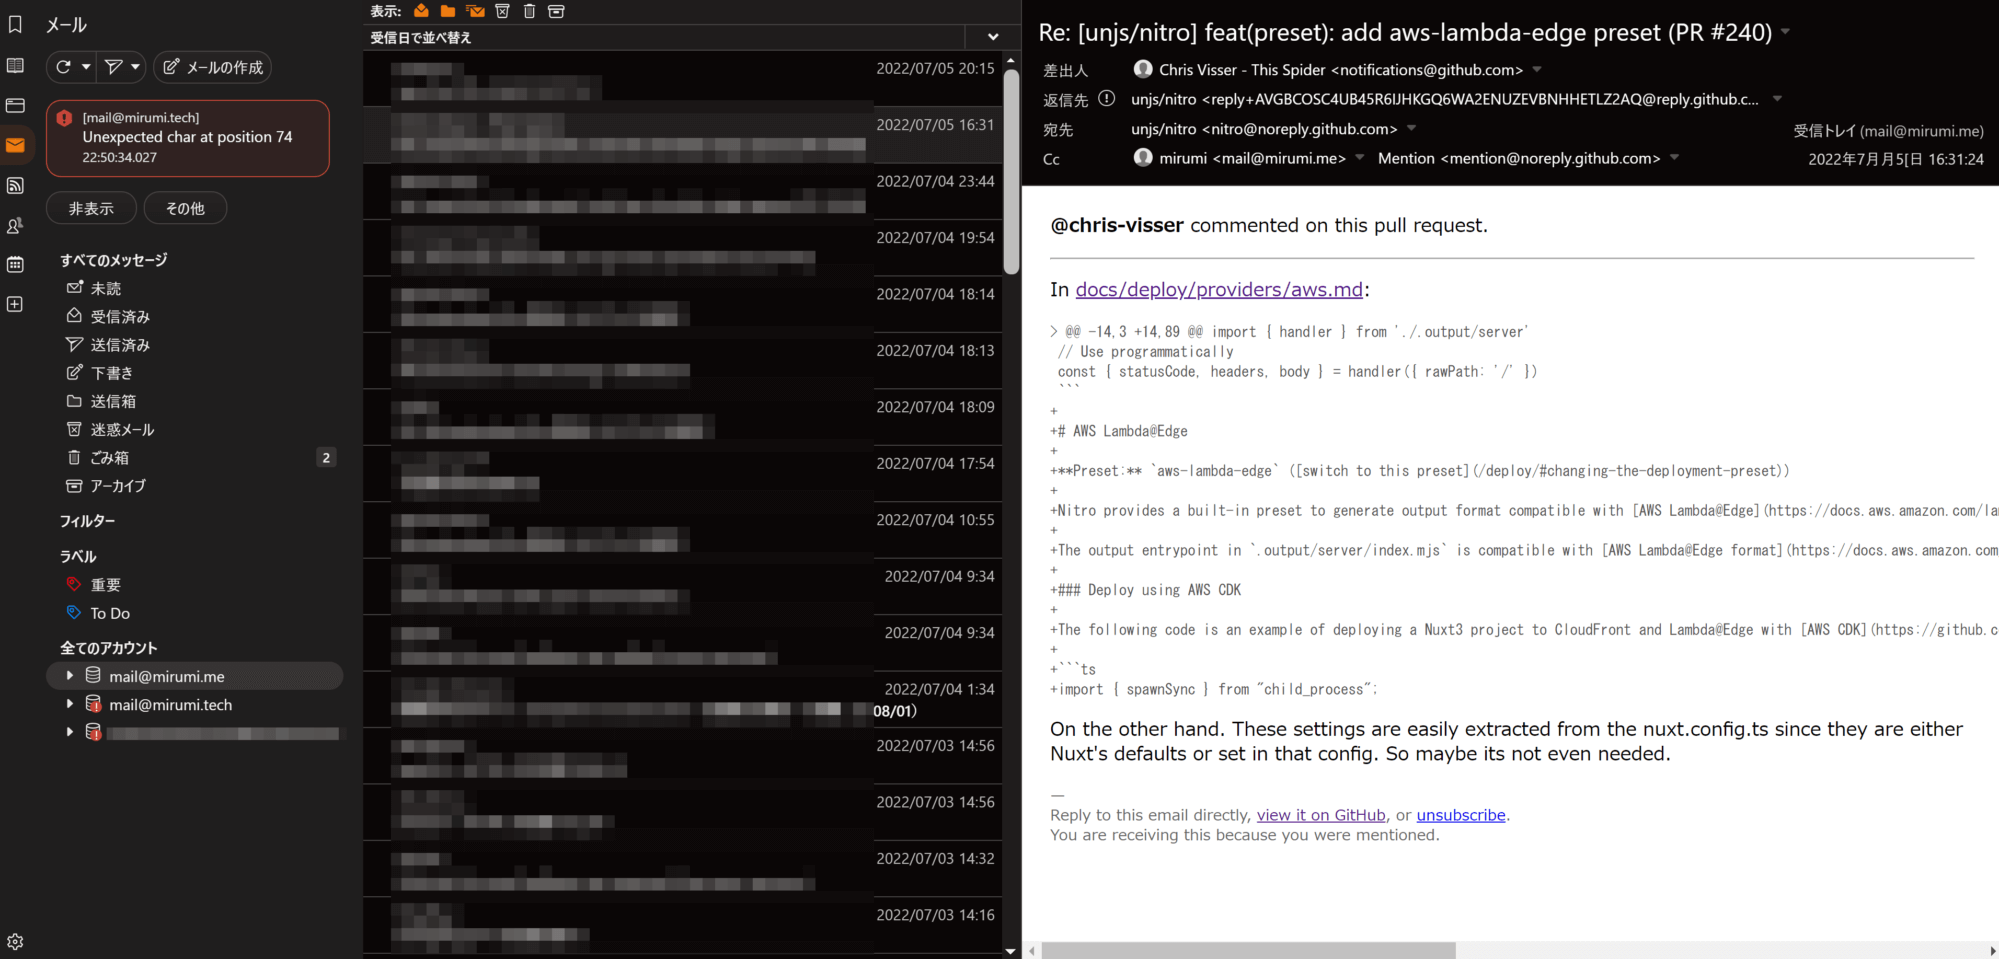Open the docs/deploy/providers/aws.md link
Screen dimensions: 1999x959
1219,289
